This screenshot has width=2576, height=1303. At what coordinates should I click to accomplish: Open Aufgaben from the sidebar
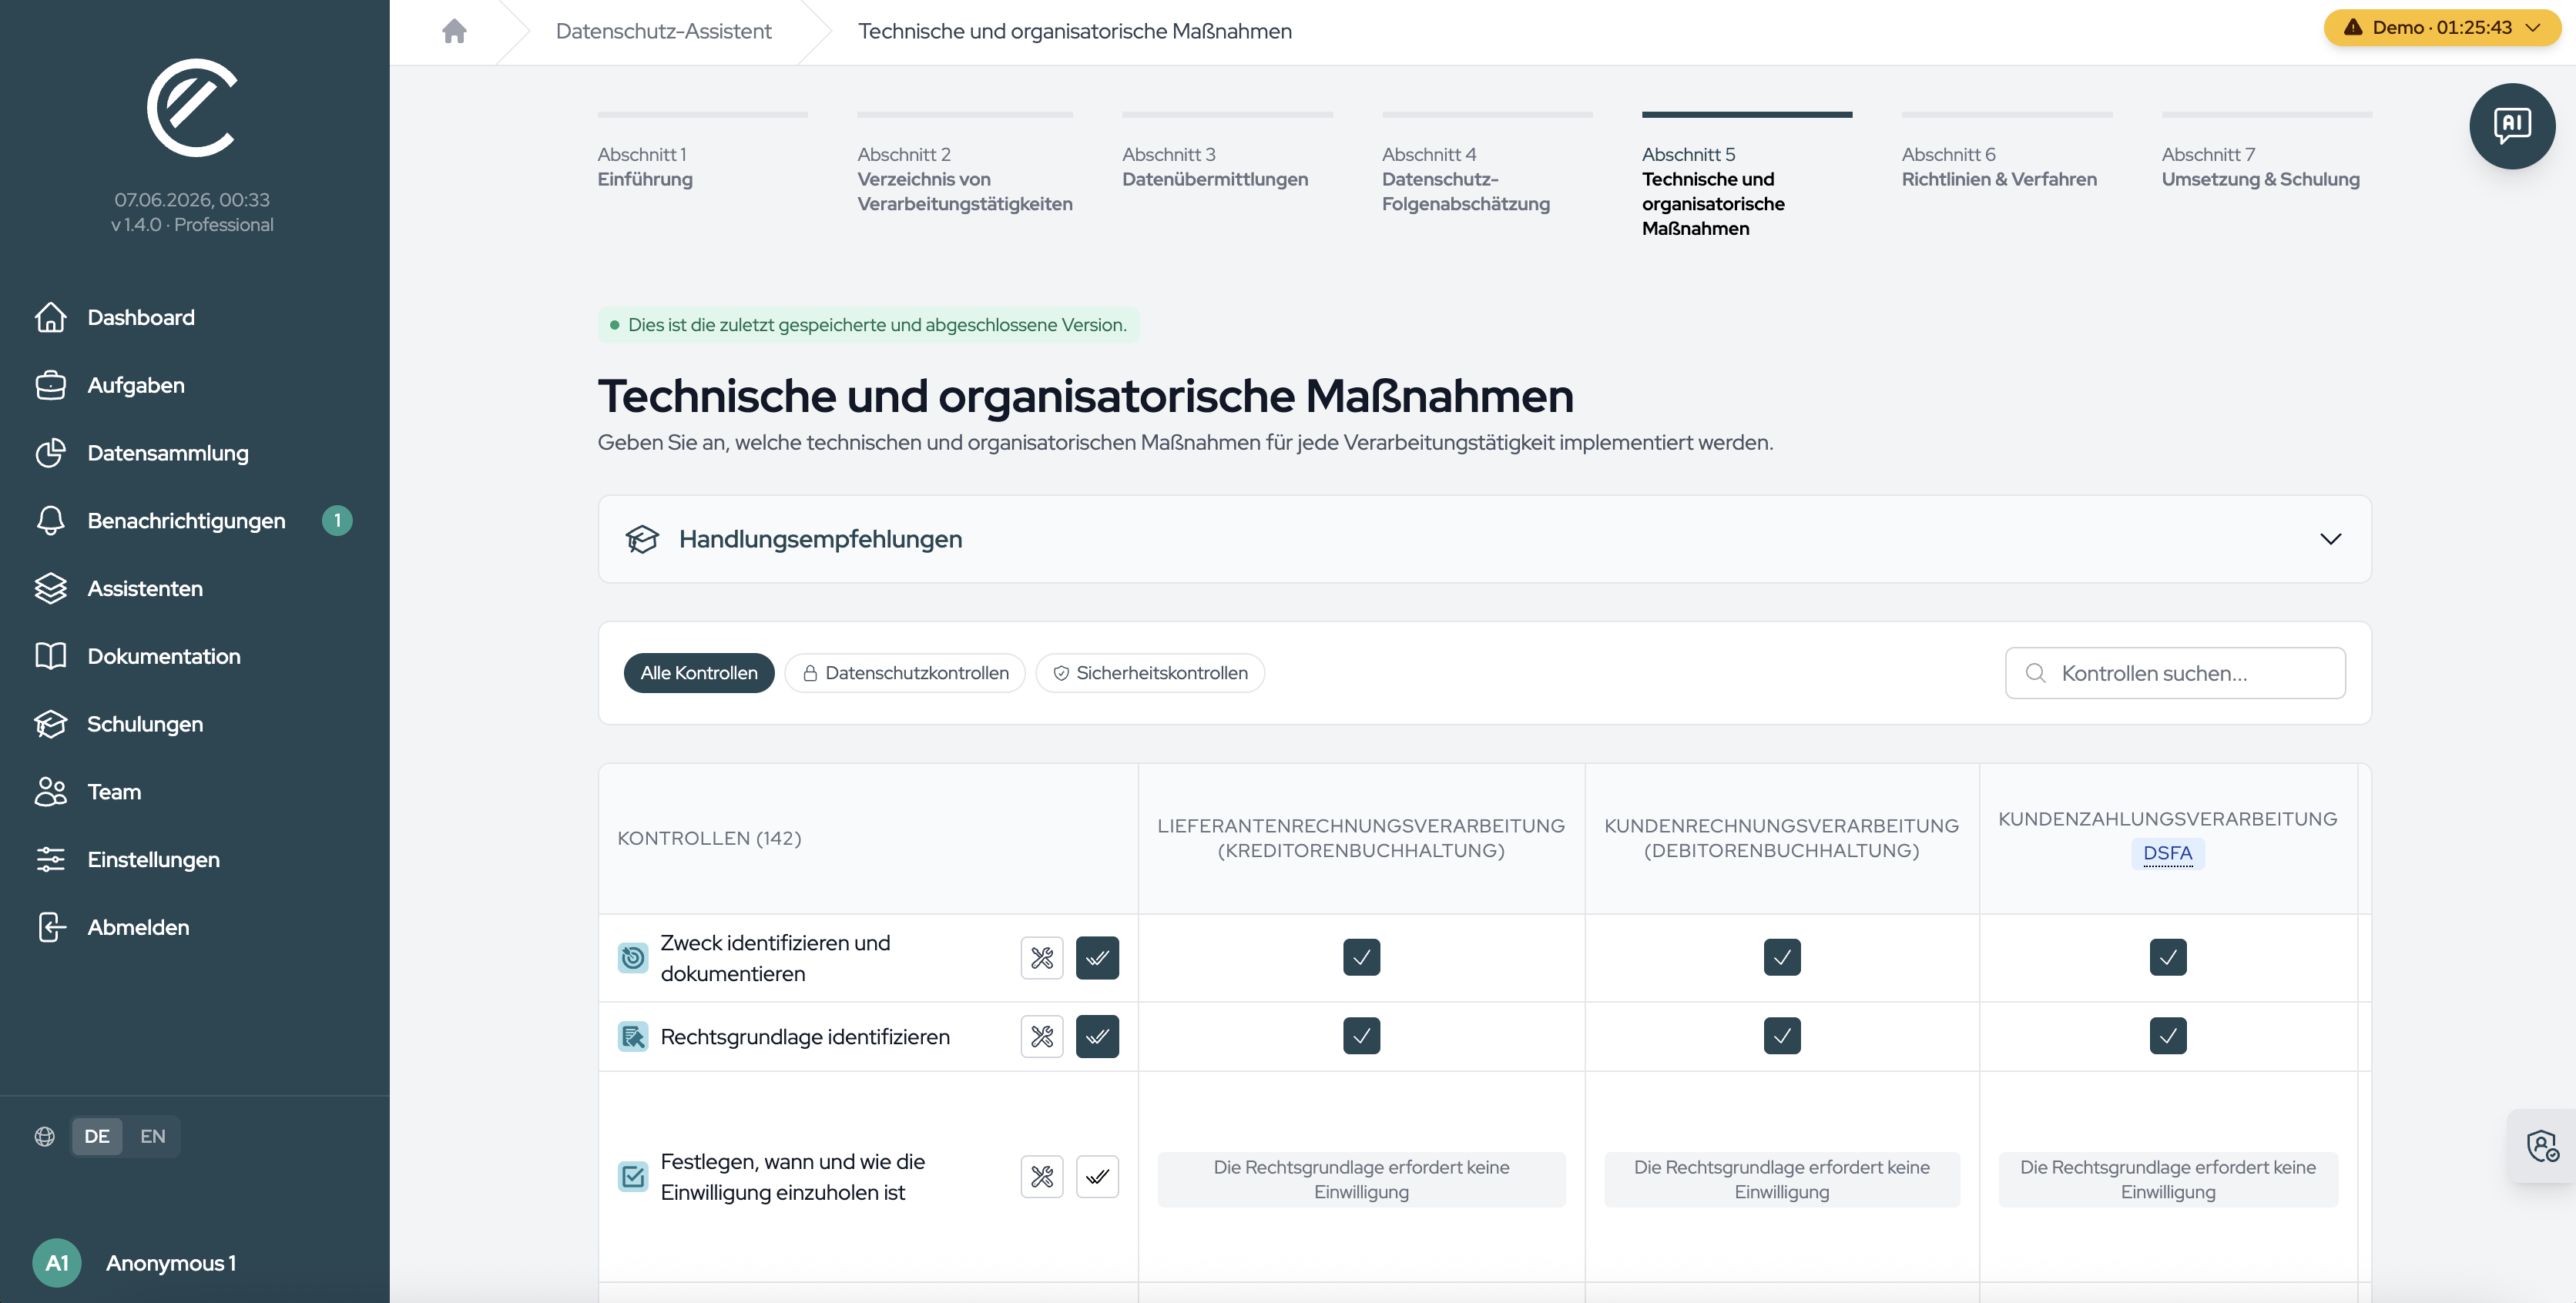(x=135, y=385)
